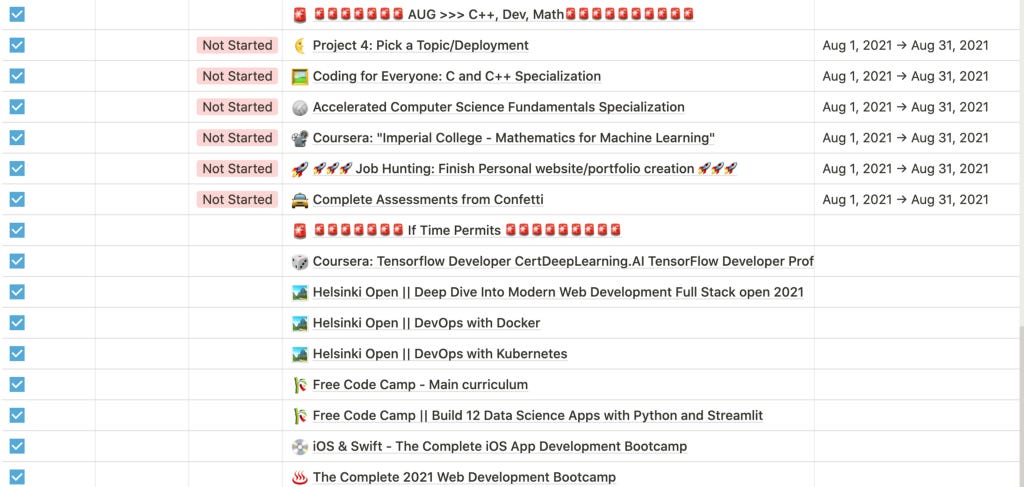Image resolution: width=1024 pixels, height=487 pixels.
Task: Open Not Started status for Imperial College Mathematics
Action: (x=237, y=138)
